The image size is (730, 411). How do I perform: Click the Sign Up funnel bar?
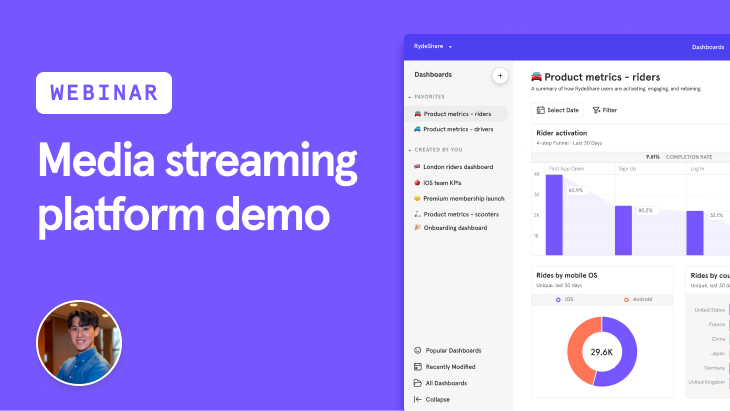[x=623, y=230]
